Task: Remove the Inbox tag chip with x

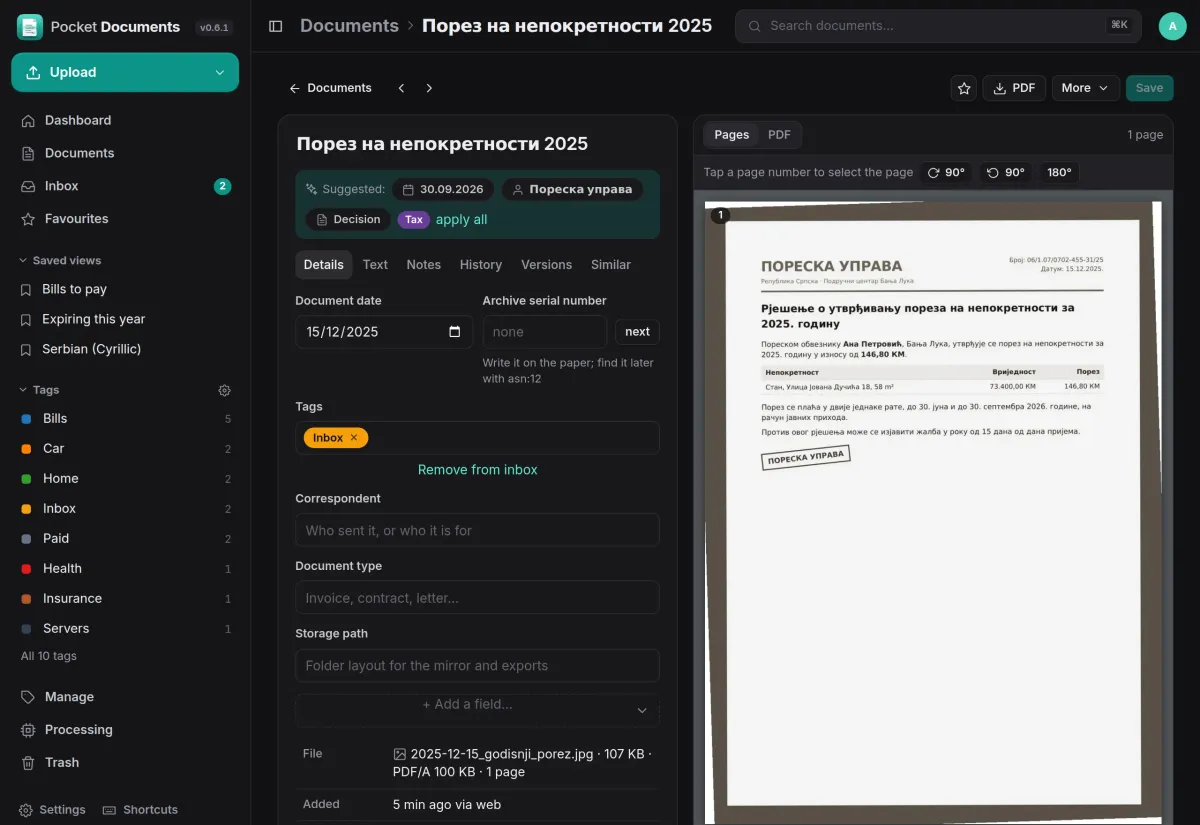Action: 353,438
